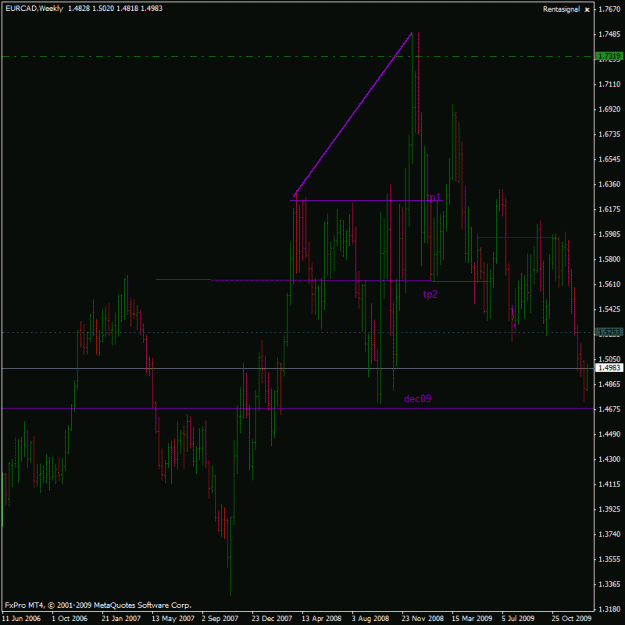Click the 1 Oct 2006 date label
Screen dimensions: 625x625
point(69,618)
